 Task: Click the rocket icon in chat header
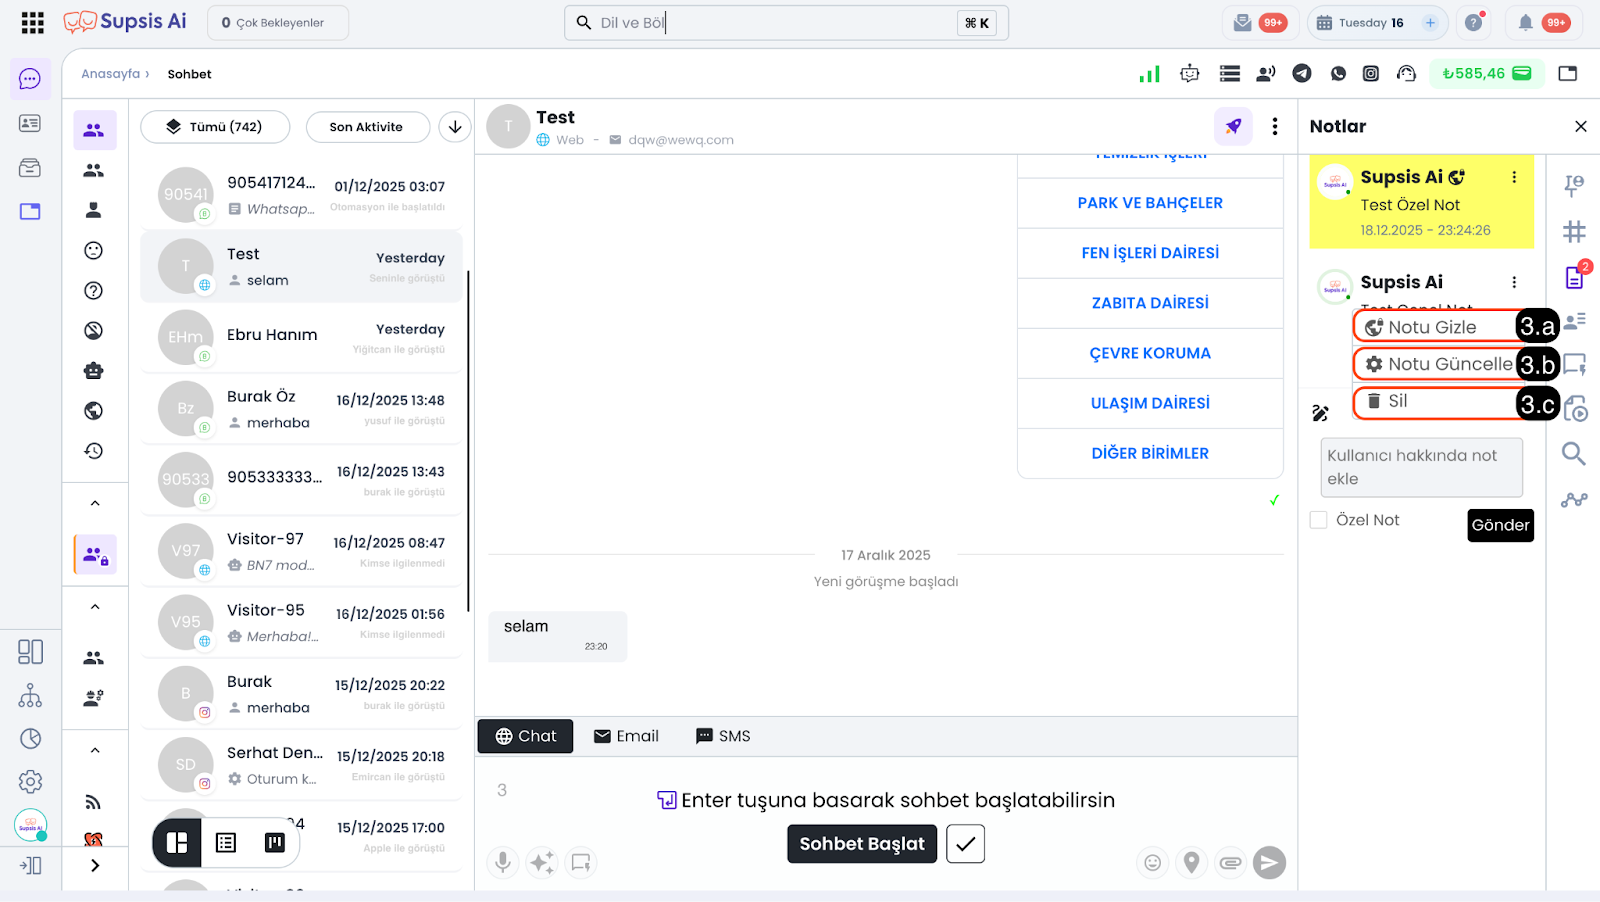(x=1233, y=126)
